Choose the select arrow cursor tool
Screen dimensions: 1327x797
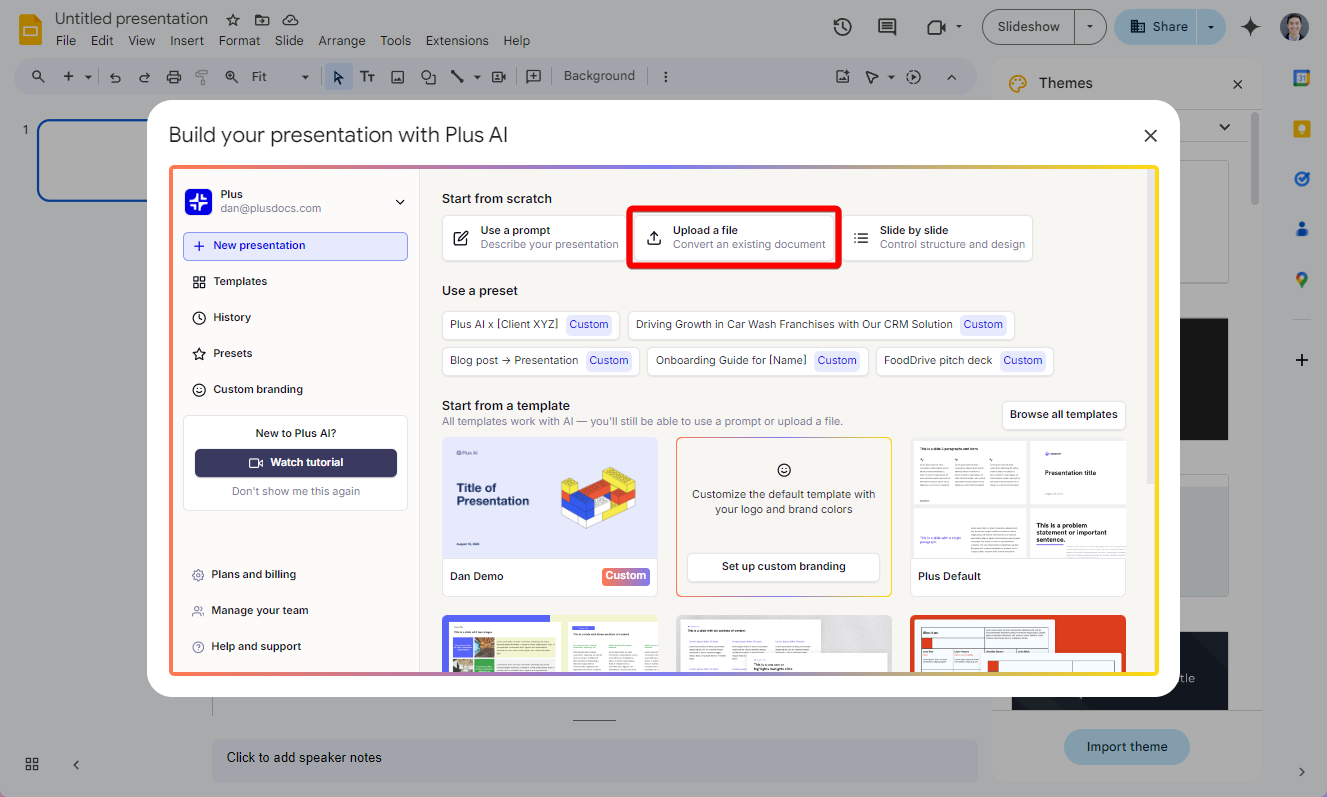338,76
